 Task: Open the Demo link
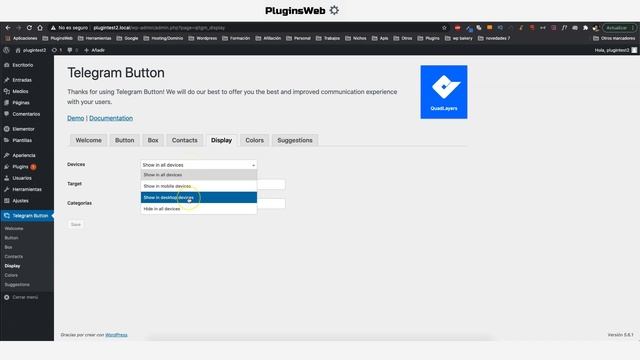[x=76, y=118]
